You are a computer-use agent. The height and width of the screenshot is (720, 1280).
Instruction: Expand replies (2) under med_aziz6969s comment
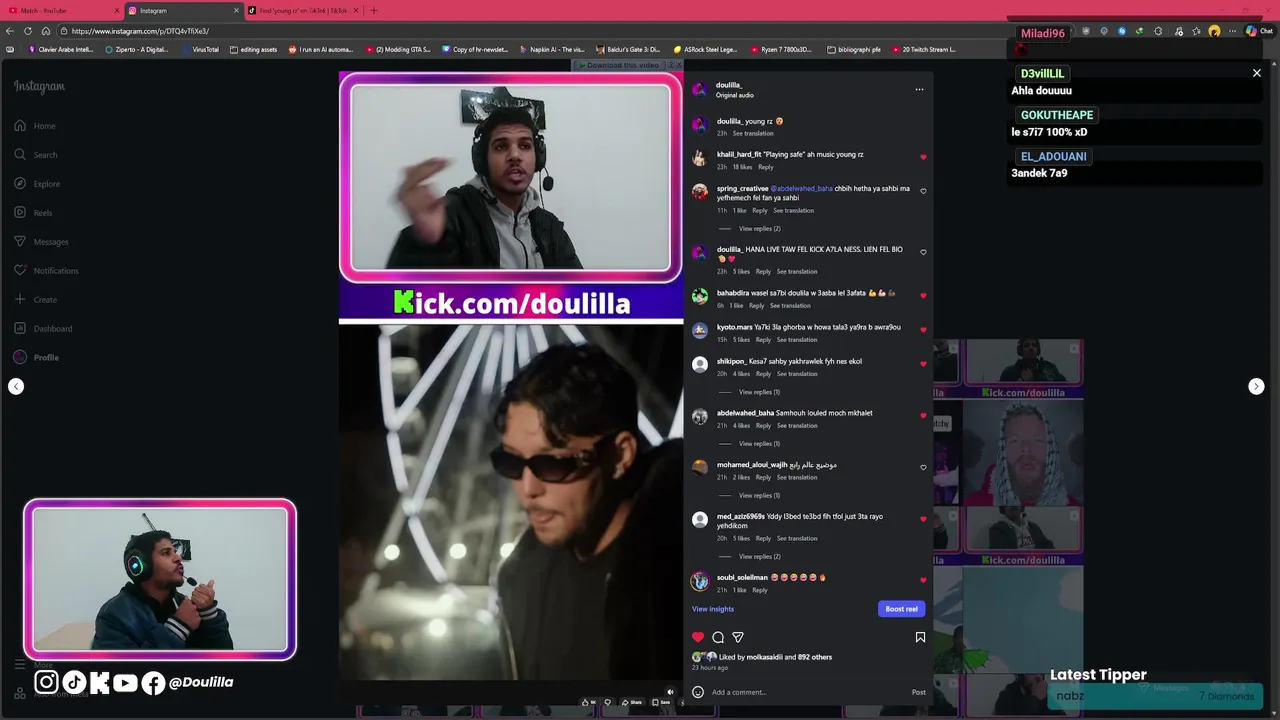[759, 557]
